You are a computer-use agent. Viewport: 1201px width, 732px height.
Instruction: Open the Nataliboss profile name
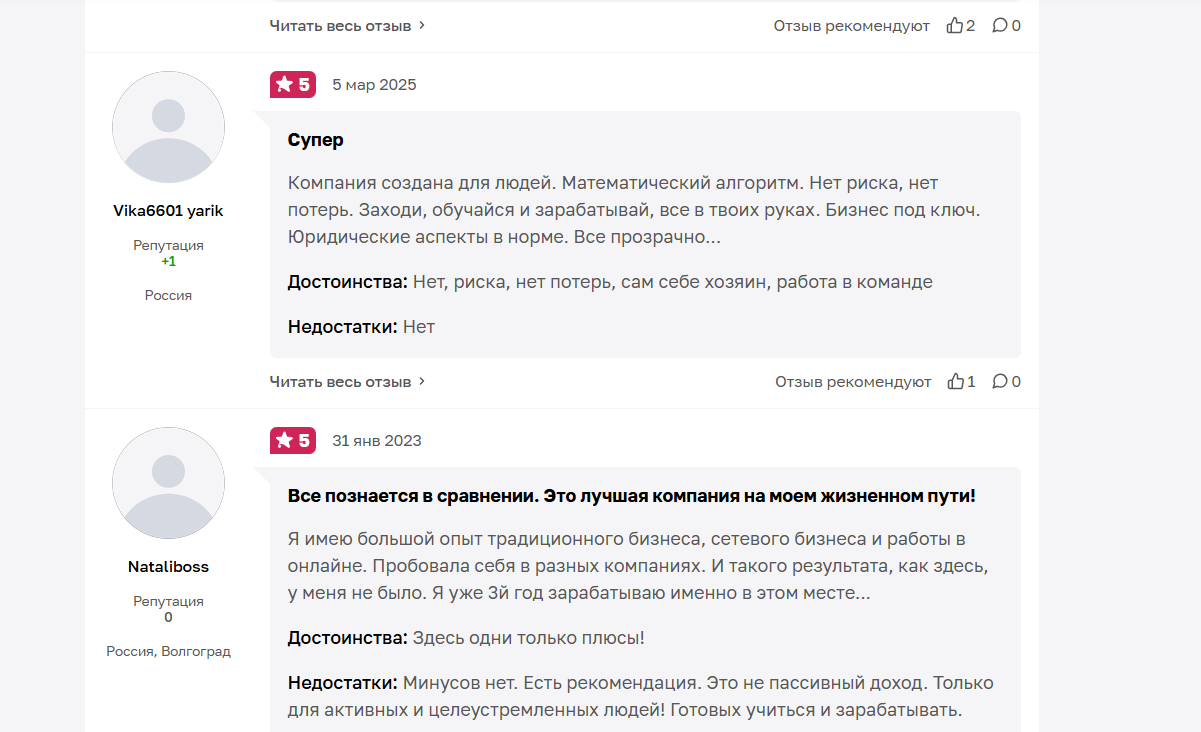168,567
